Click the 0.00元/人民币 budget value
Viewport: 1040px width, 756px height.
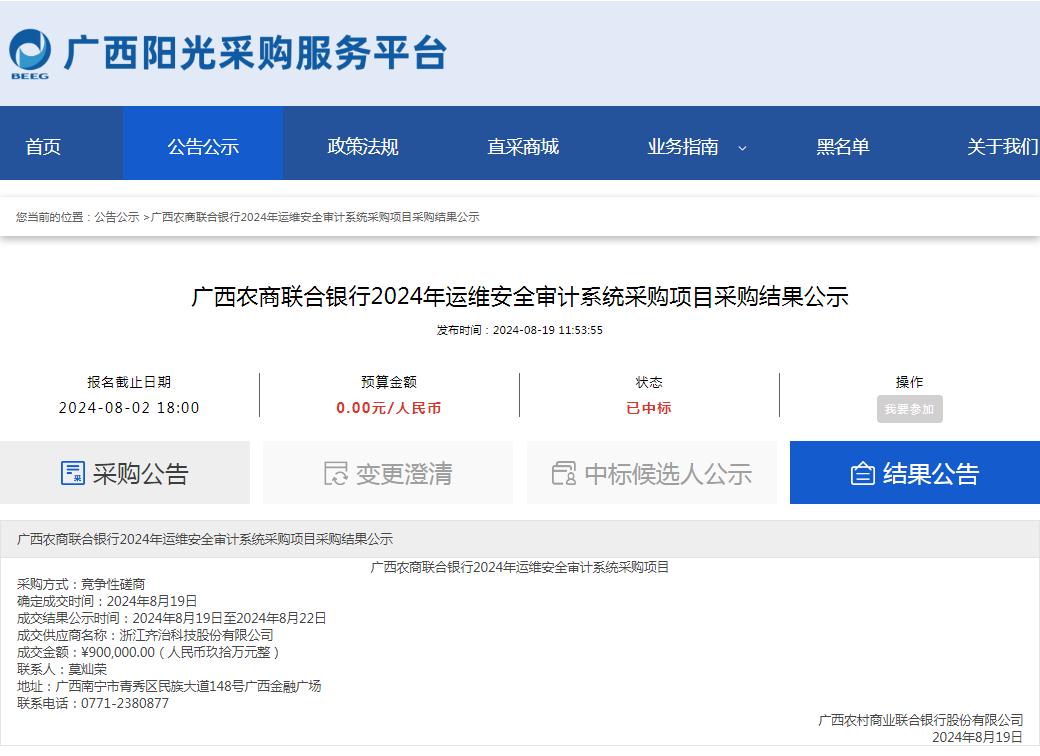[x=389, y=408]
